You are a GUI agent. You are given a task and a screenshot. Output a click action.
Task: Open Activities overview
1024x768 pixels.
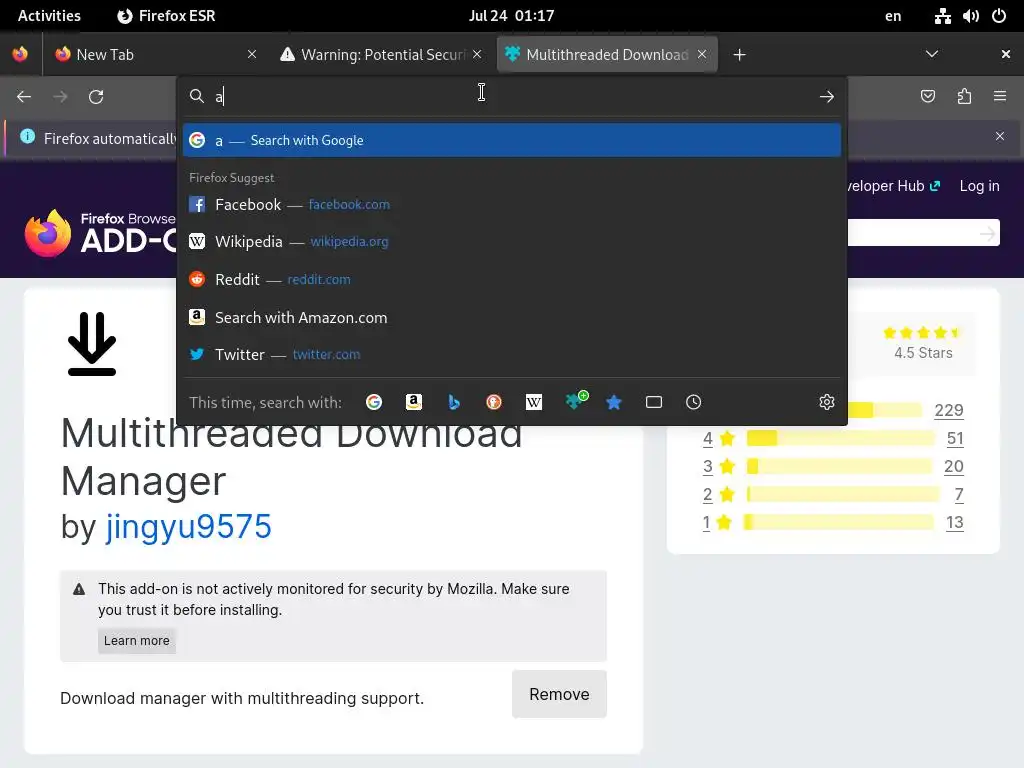(49, 16)
